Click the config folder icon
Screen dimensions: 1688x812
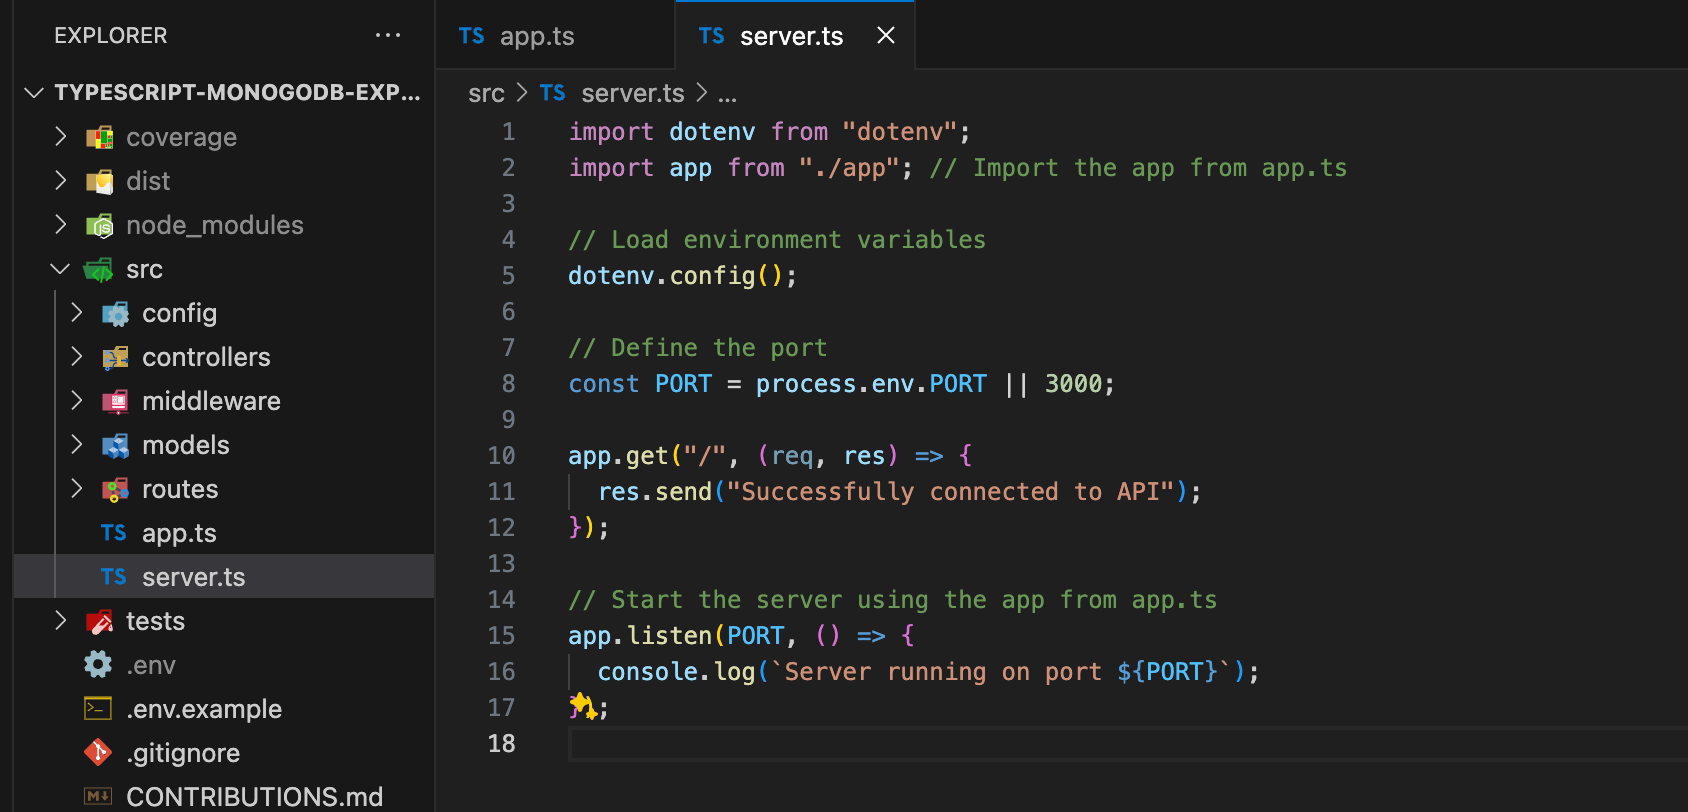pos(115,313)
